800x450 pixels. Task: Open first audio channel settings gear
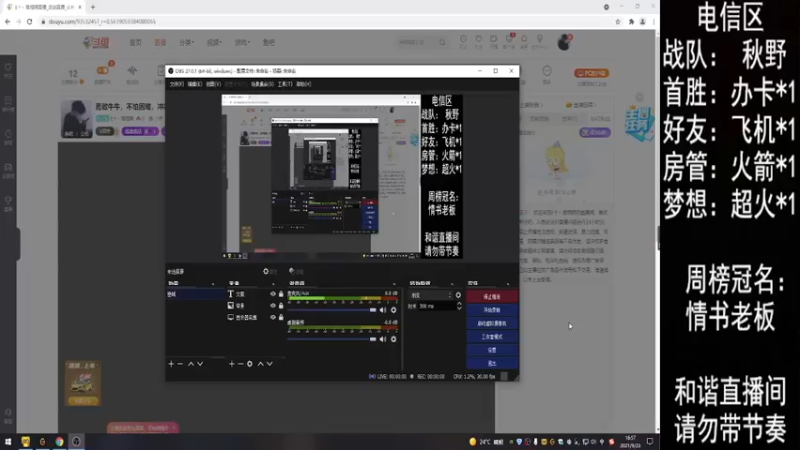tap(393, 310)
